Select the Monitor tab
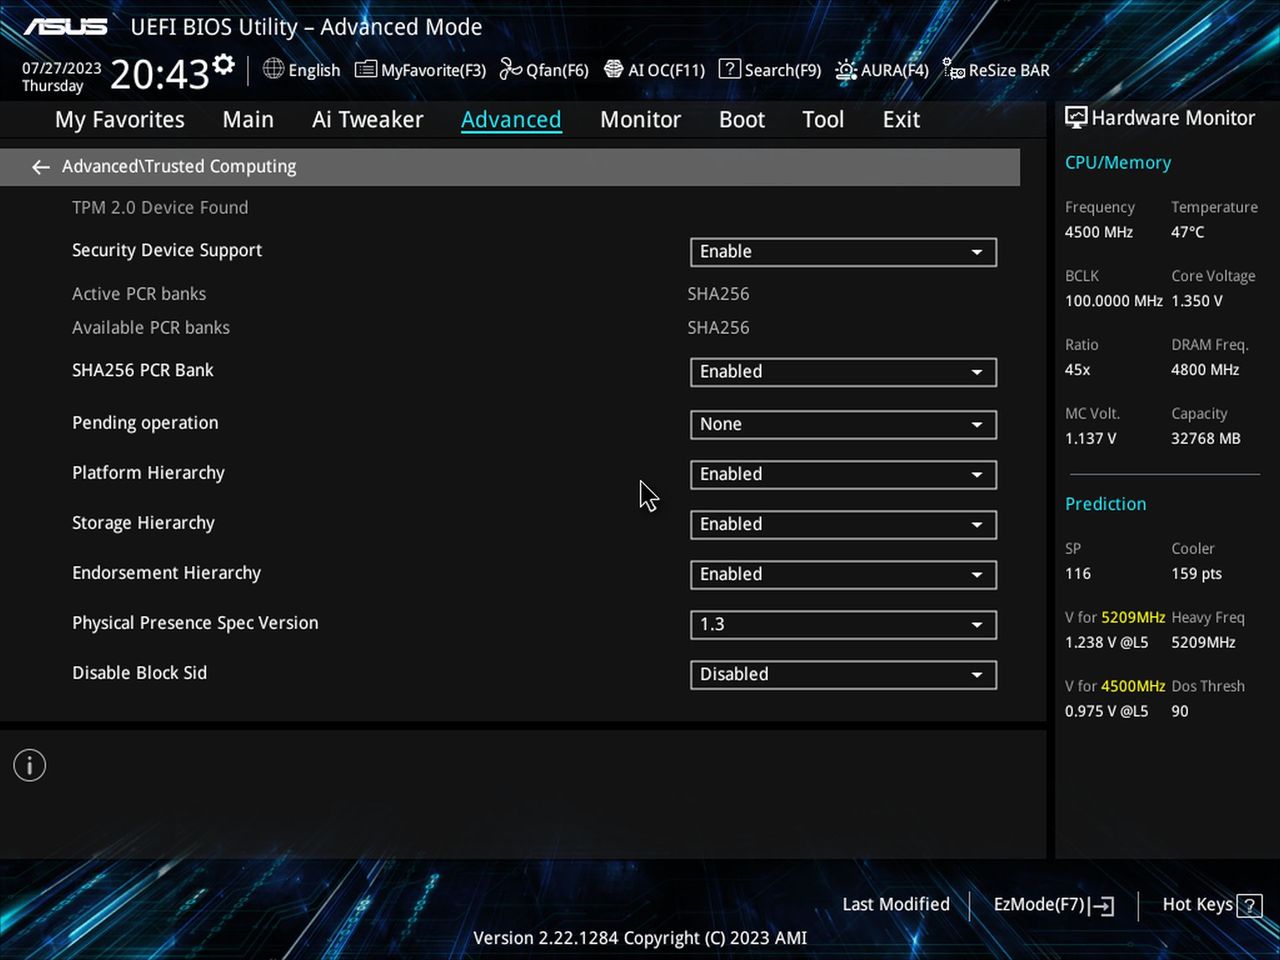Screen dimensions: 1280x960 [x=640, y=120]
